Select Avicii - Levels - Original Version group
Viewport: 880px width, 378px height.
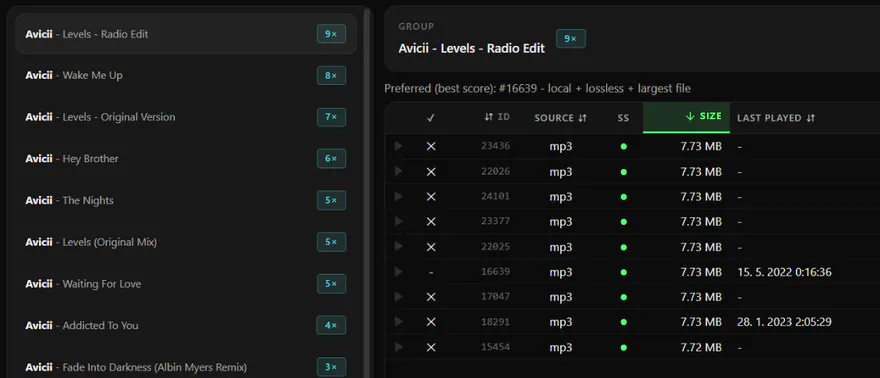click(x=186, y=117)
